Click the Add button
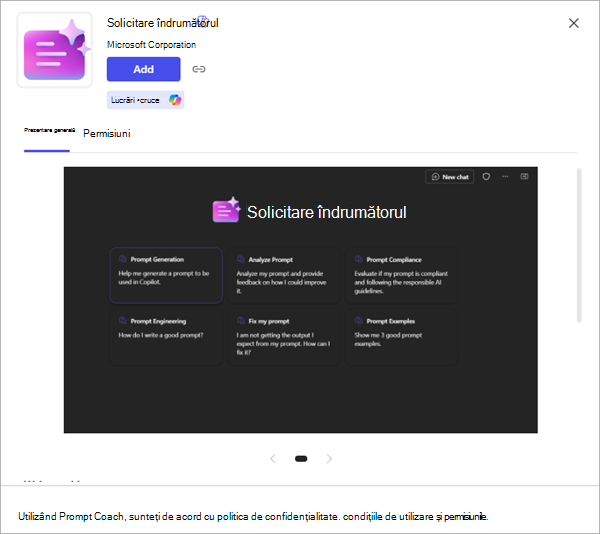600x534 pixels. coord(143,69)
